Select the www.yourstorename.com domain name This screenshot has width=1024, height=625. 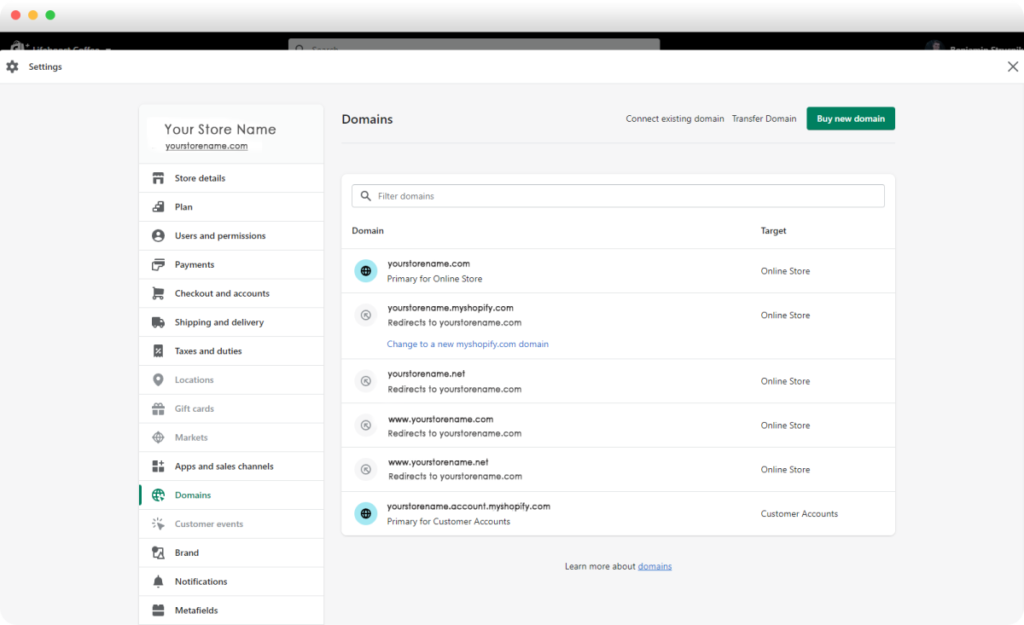(x=441, y=419)
